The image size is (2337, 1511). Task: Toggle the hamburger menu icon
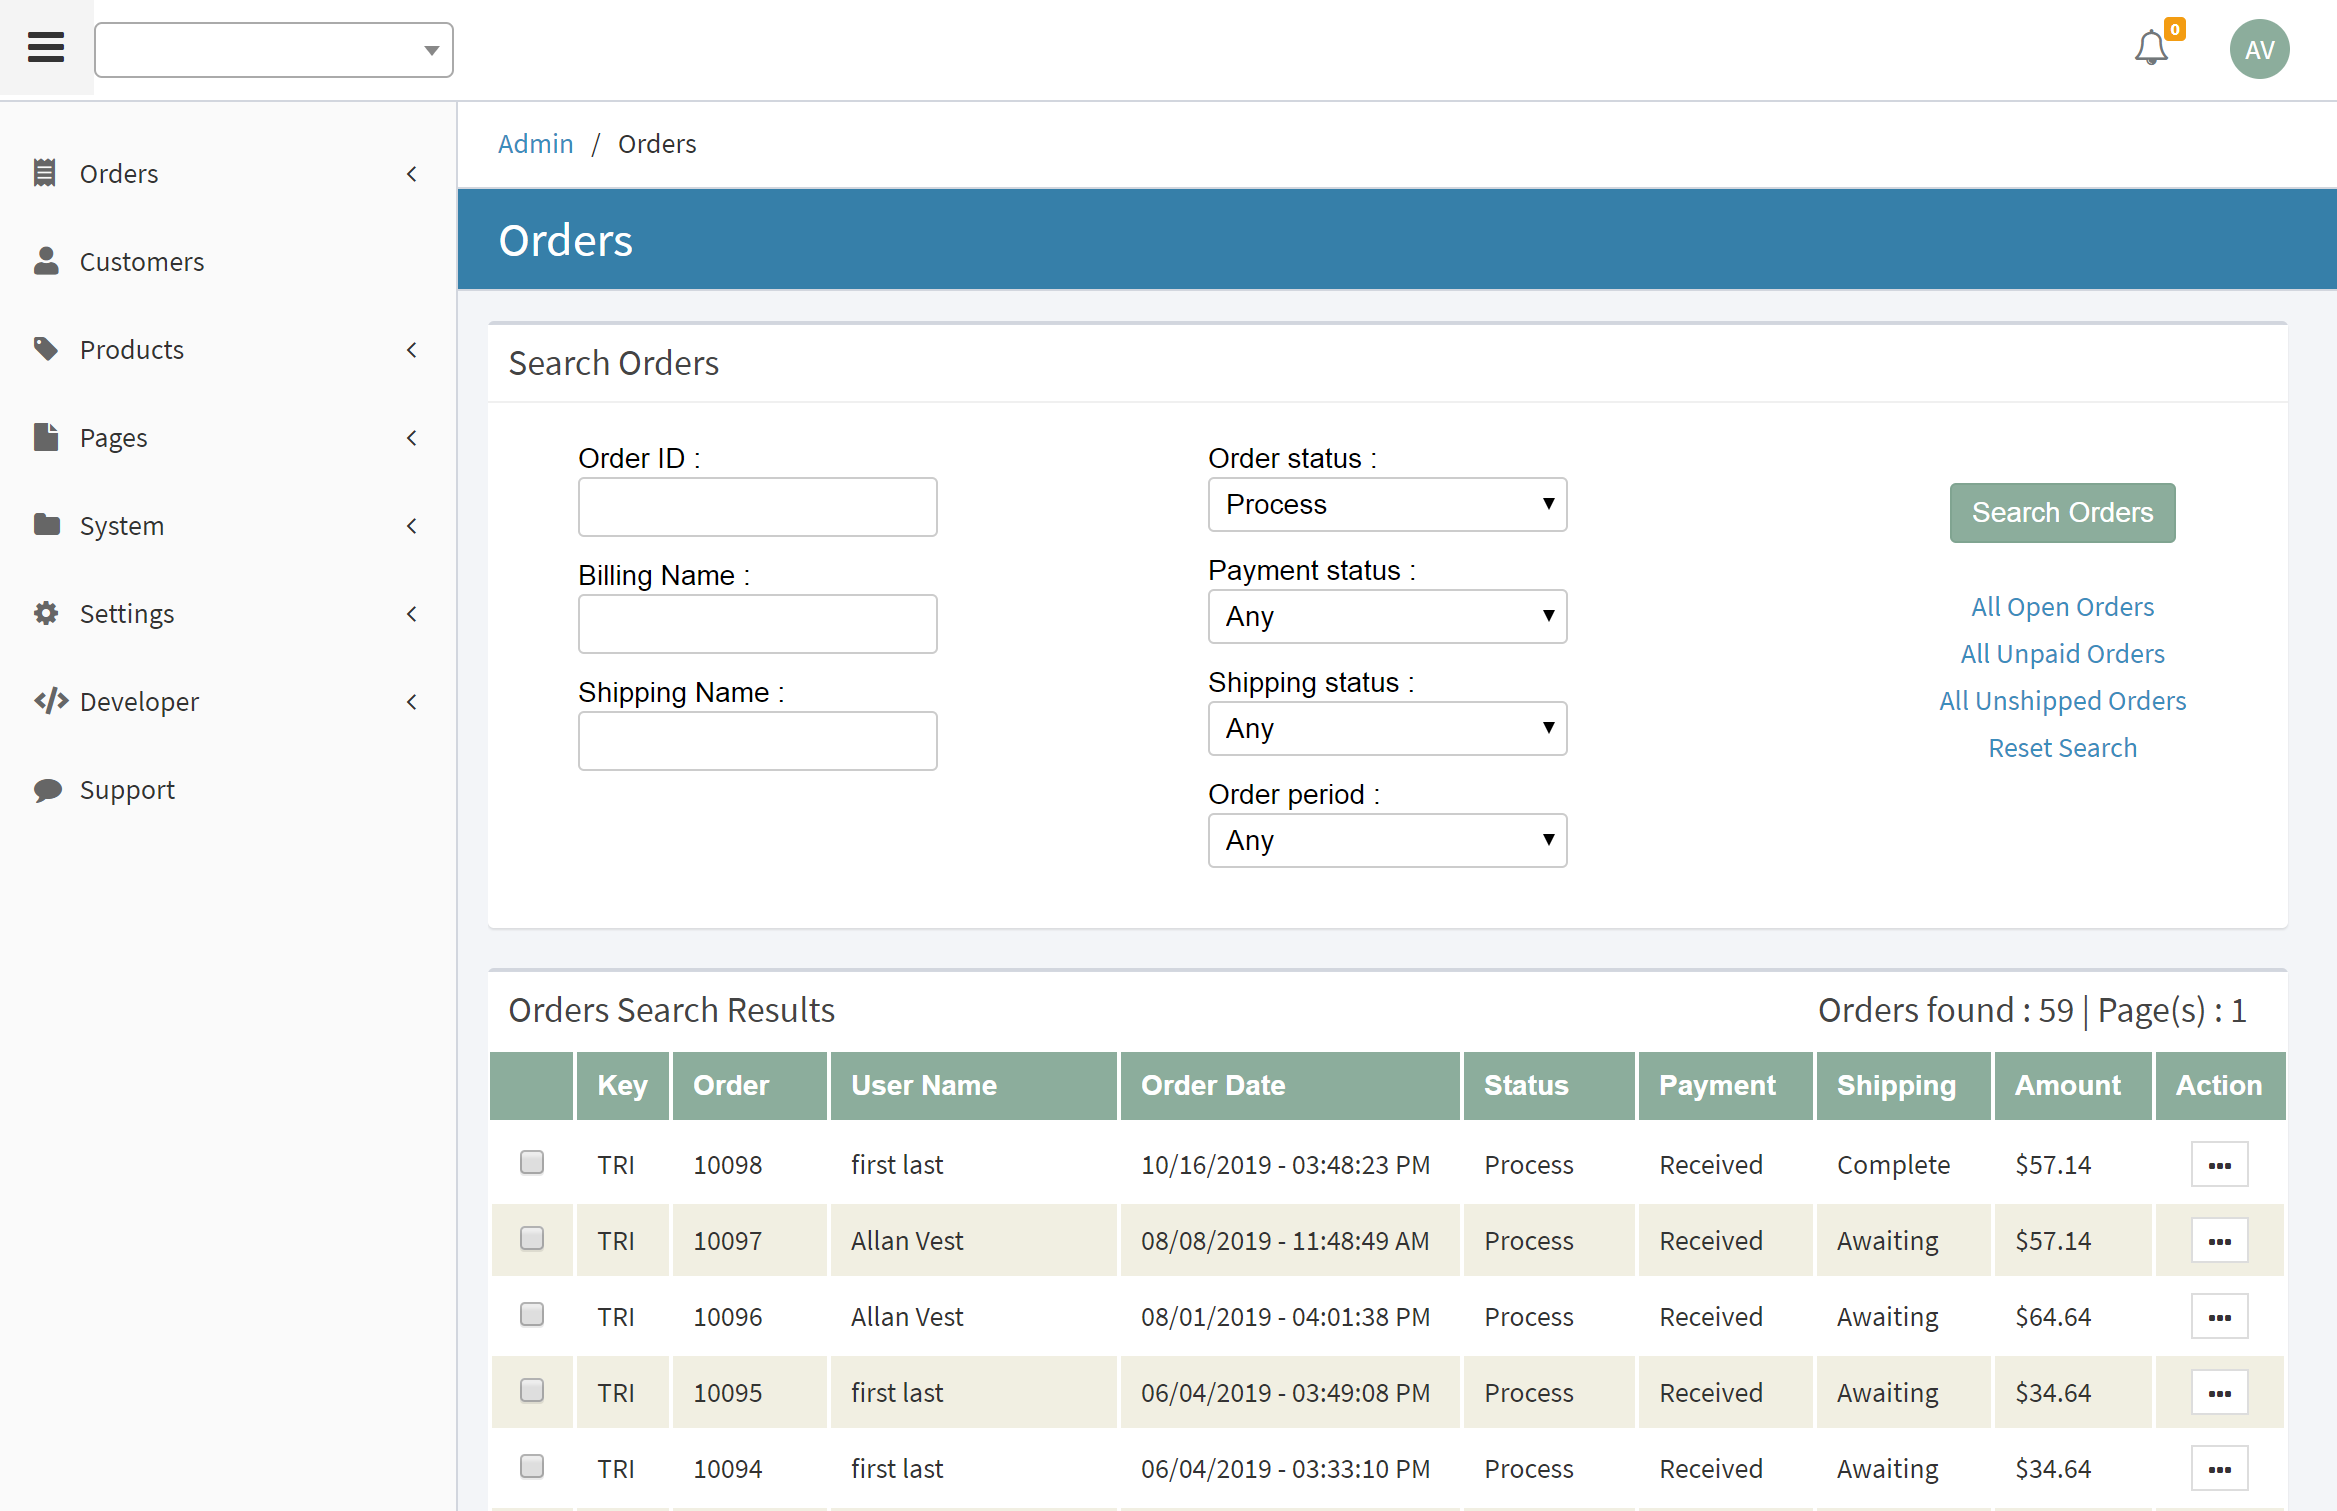[46, 47]
